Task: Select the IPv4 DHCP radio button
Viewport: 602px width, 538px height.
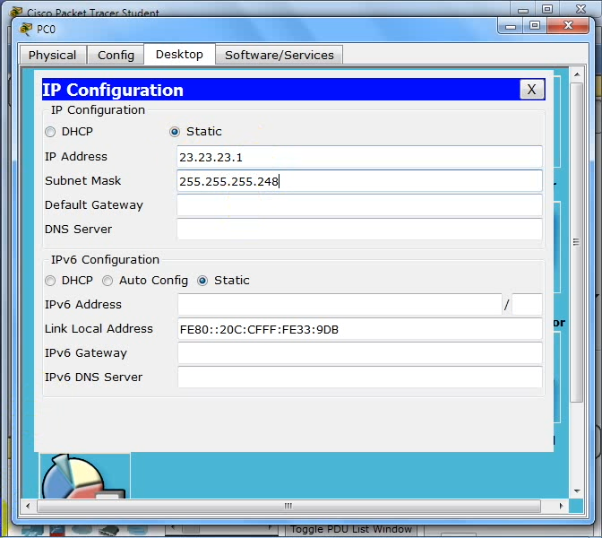Action: [50, 132]
